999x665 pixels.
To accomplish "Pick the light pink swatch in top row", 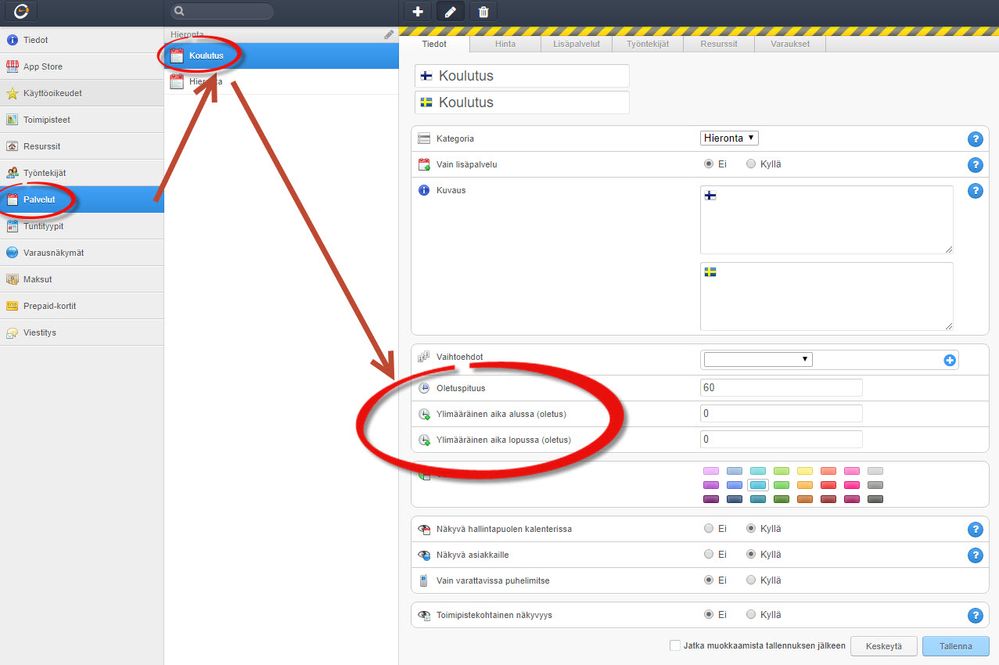I will coord(711,471).
